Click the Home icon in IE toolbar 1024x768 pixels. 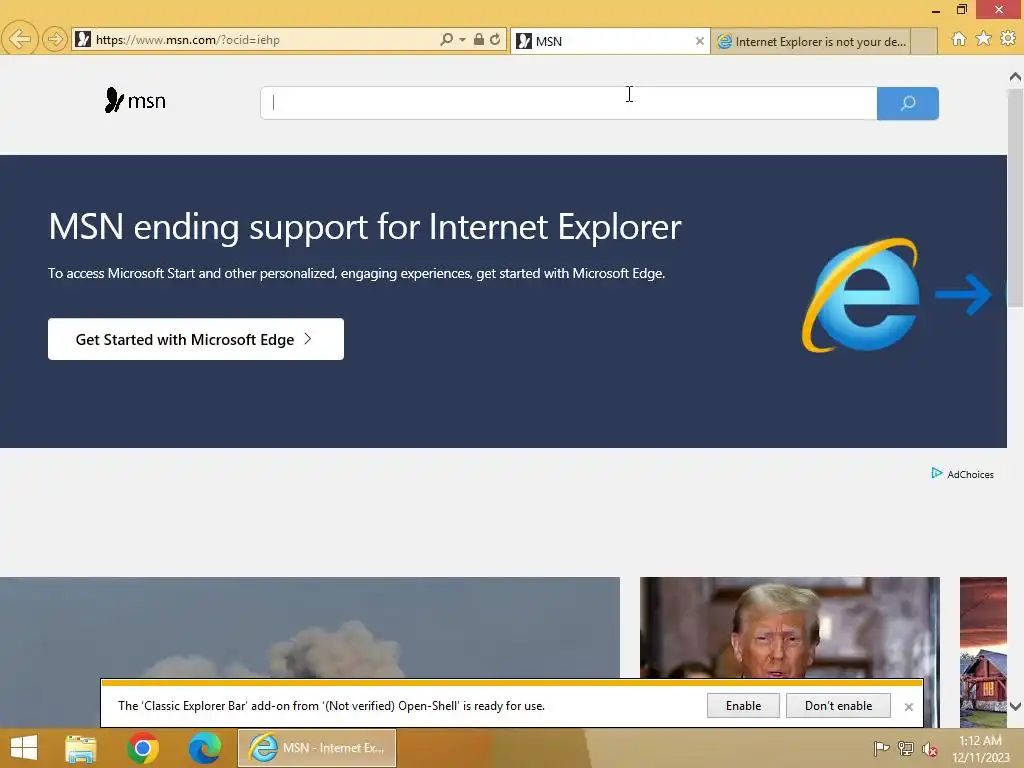(x=958, y=39)
